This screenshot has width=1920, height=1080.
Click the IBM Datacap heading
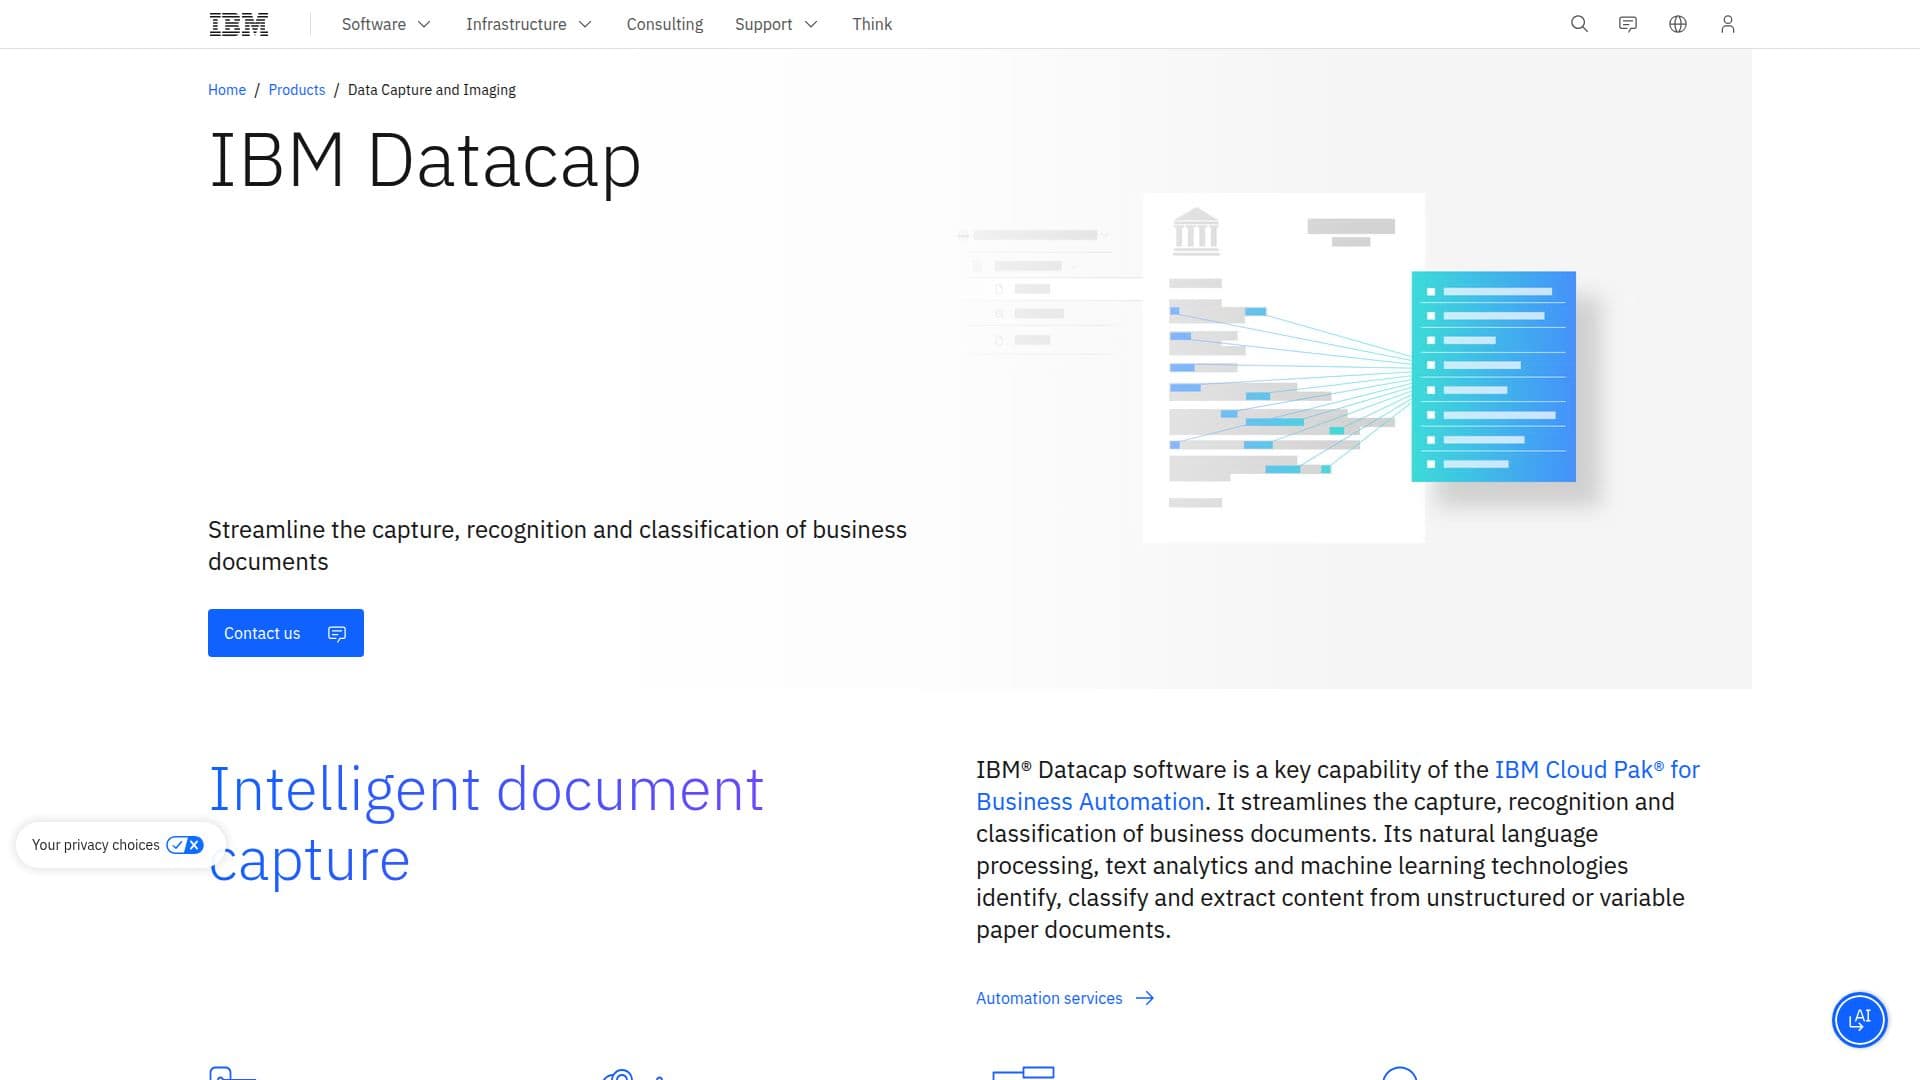click(x=424, y=160)
